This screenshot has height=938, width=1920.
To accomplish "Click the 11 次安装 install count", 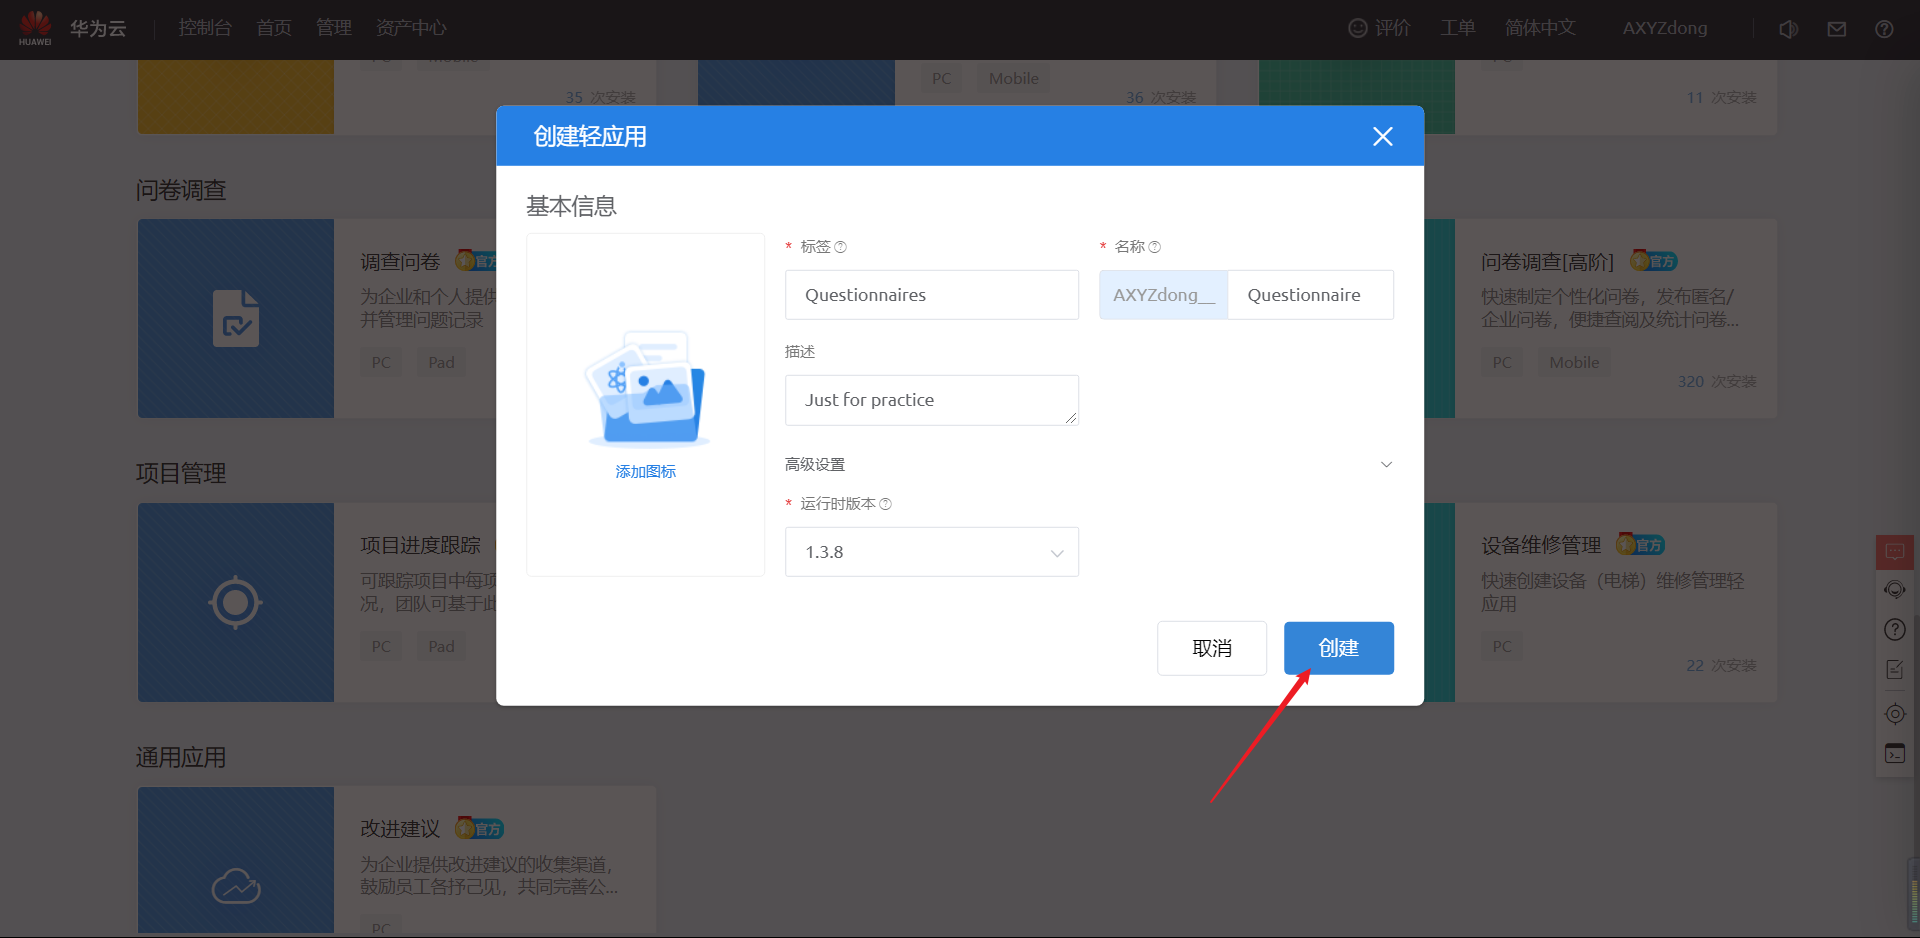I will 1721,98.
